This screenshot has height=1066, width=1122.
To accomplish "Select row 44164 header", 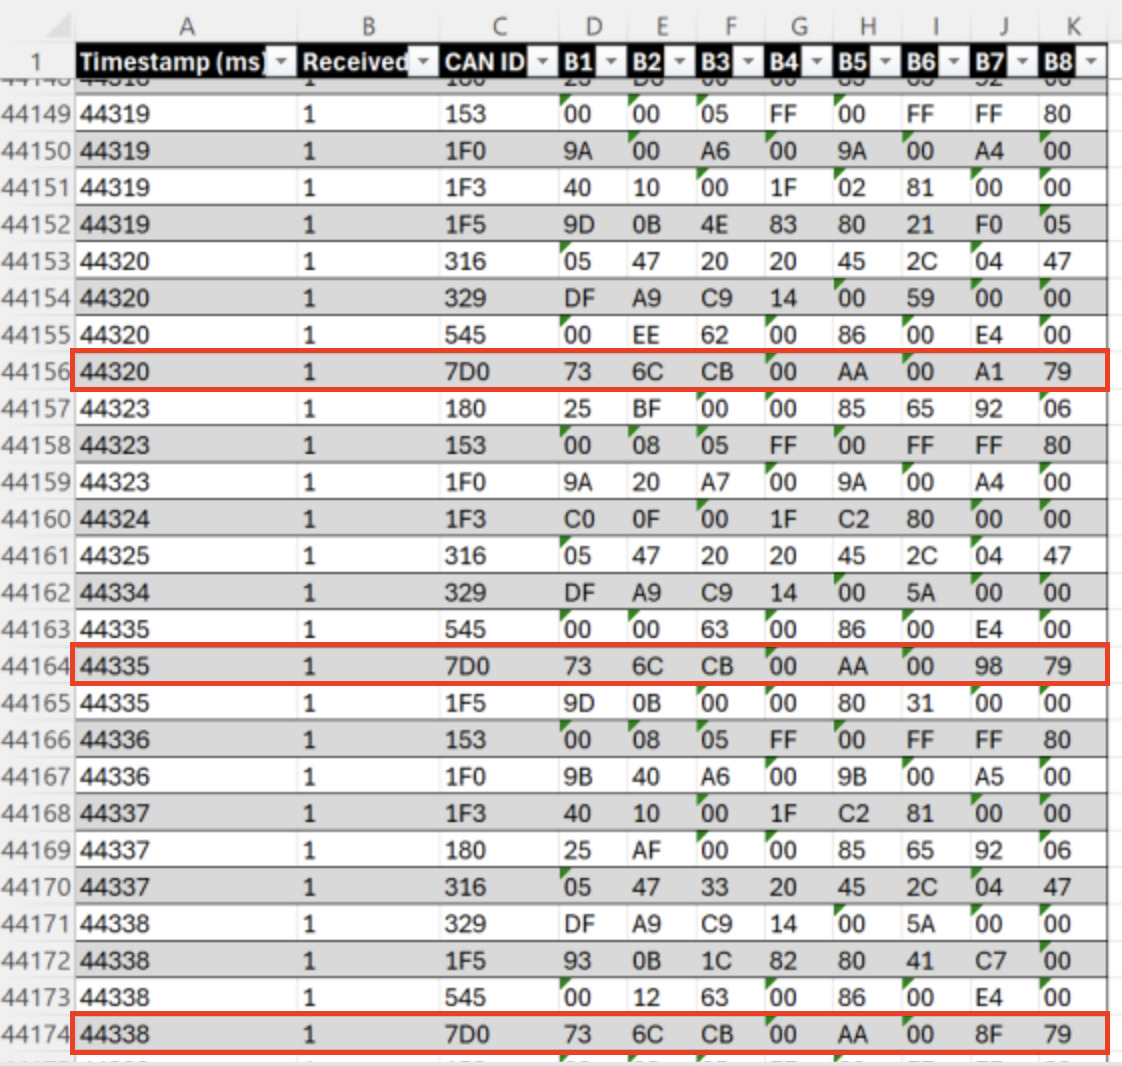I will pyautogui.click(x=36, y=666).
